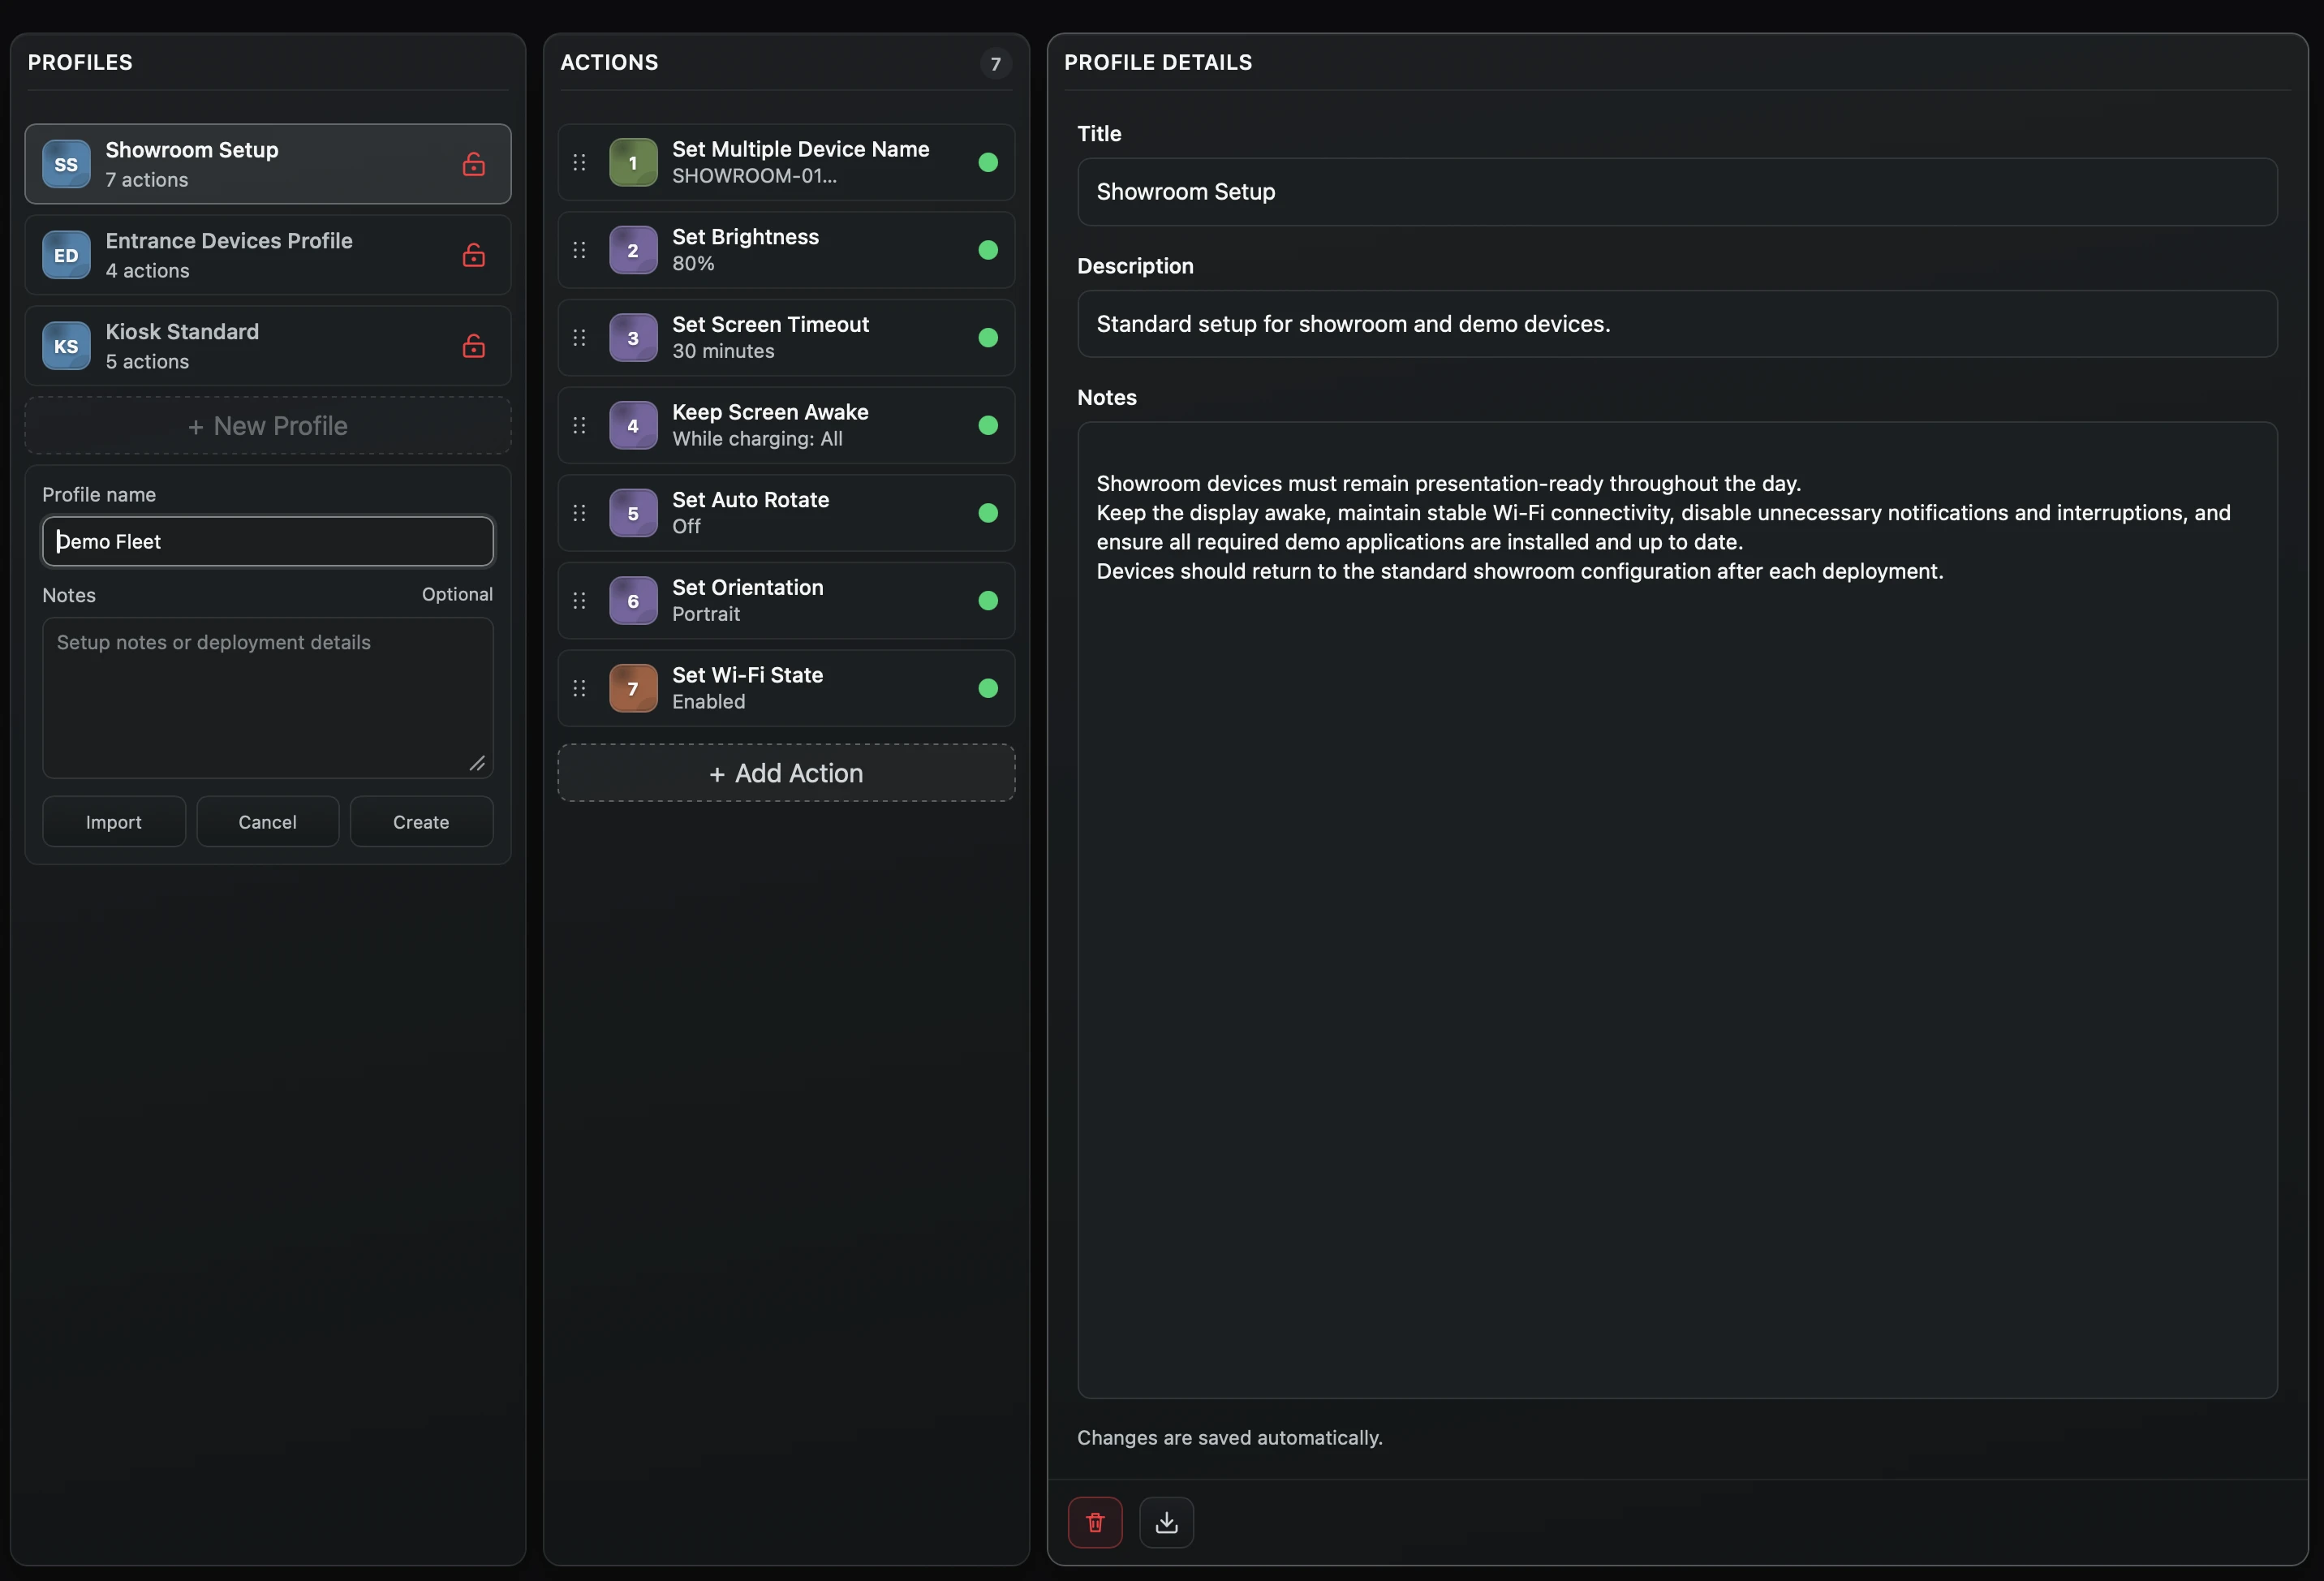Screen dimensions: 2324x1581
Task: Click Create to add the profile
Action: (x=421, y=822)
